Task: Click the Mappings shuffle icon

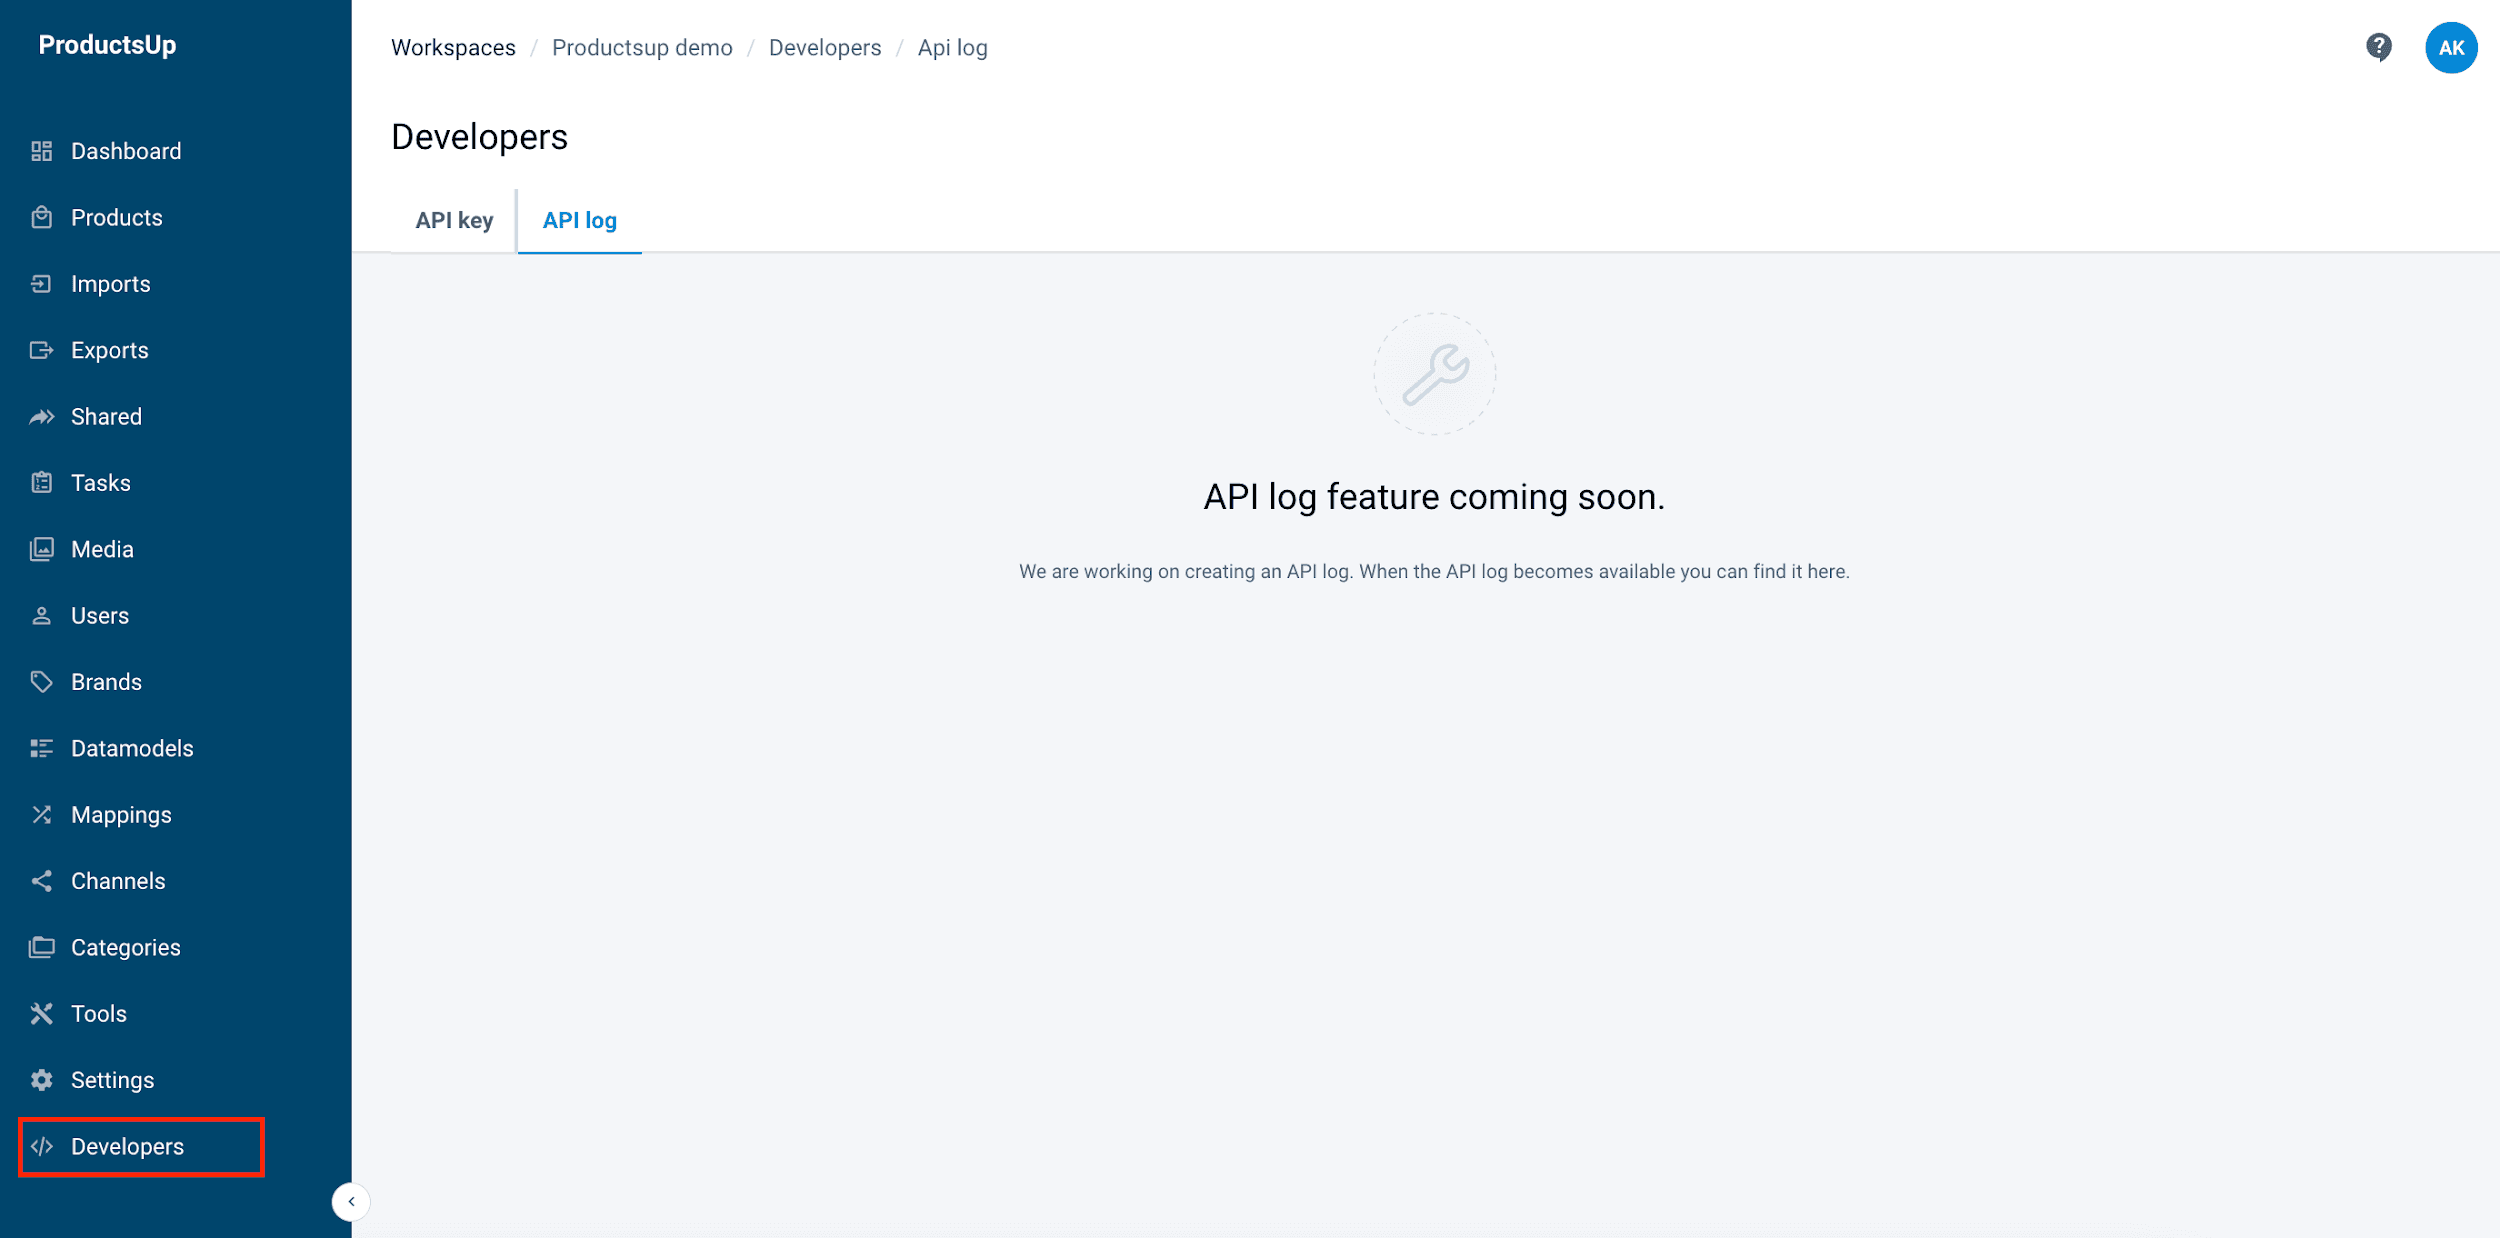Action: (x=41, y=815)
